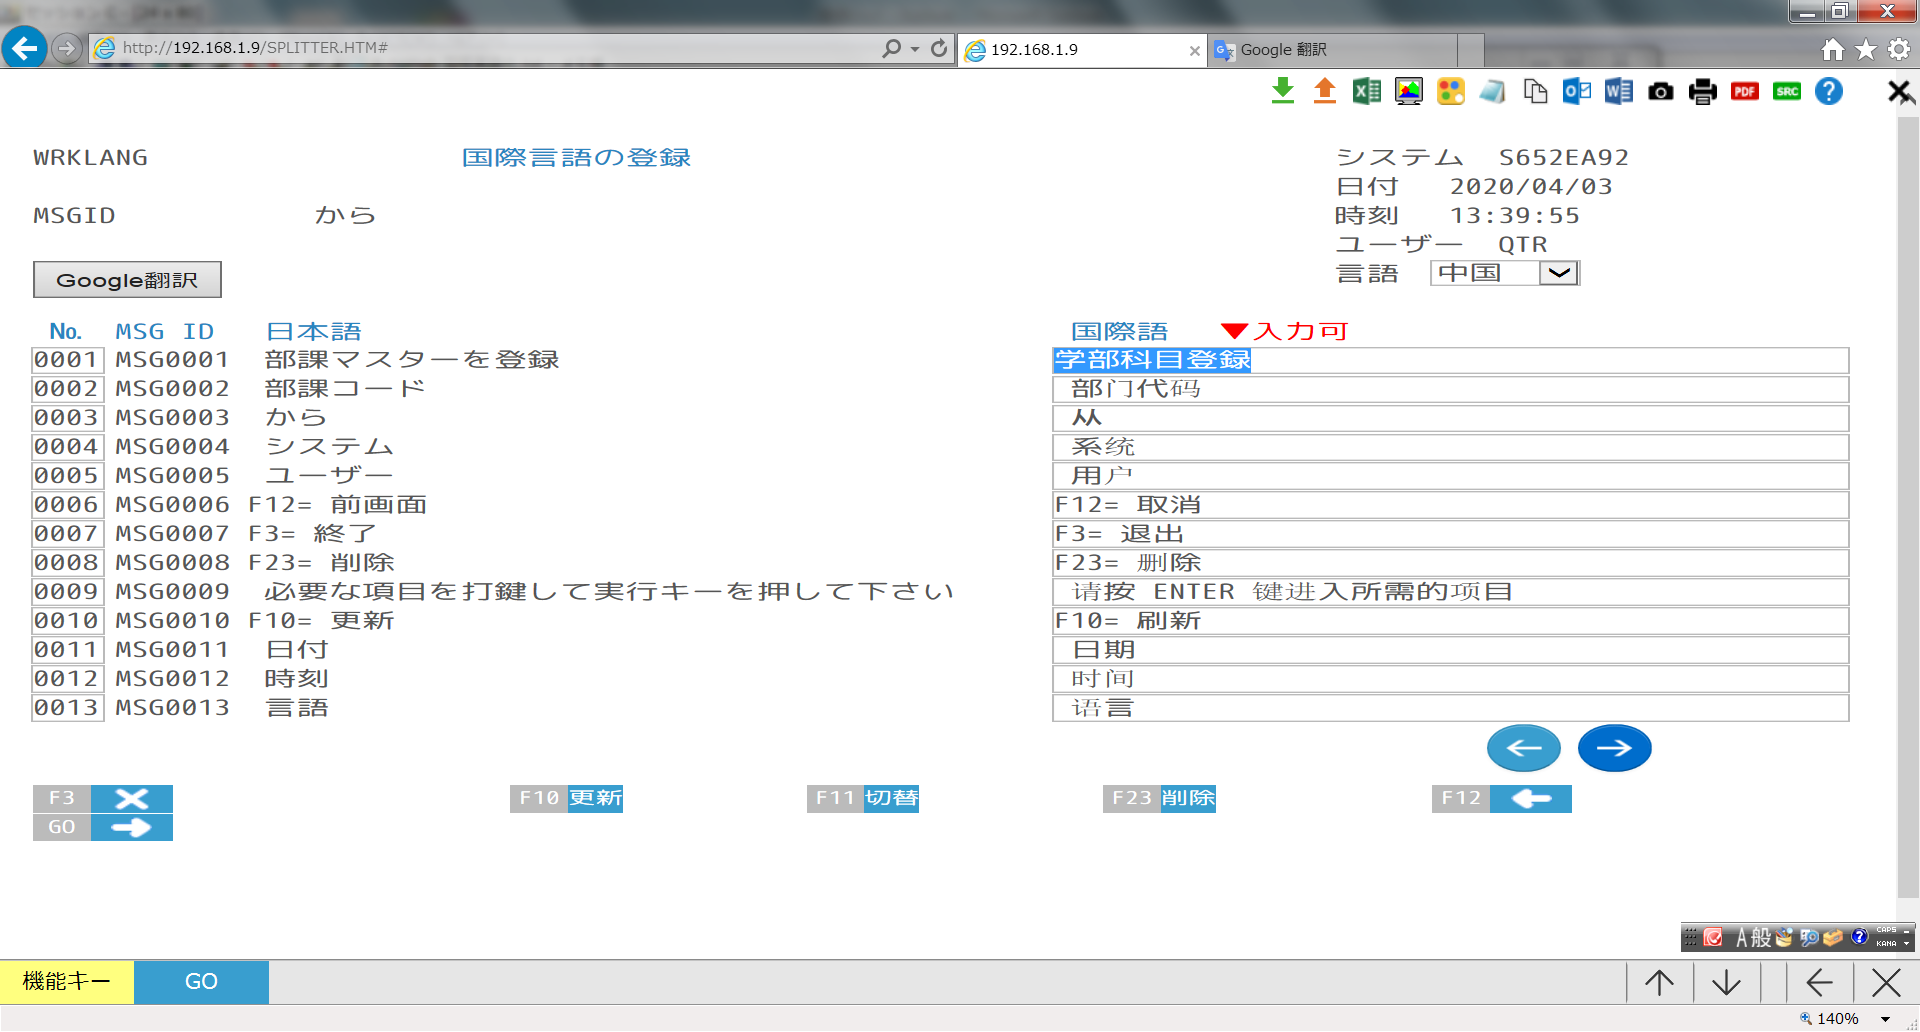Take a screenshot with camera icon
Image resolution: width=1920 pixels, height=1032 pixels.
1660,92
